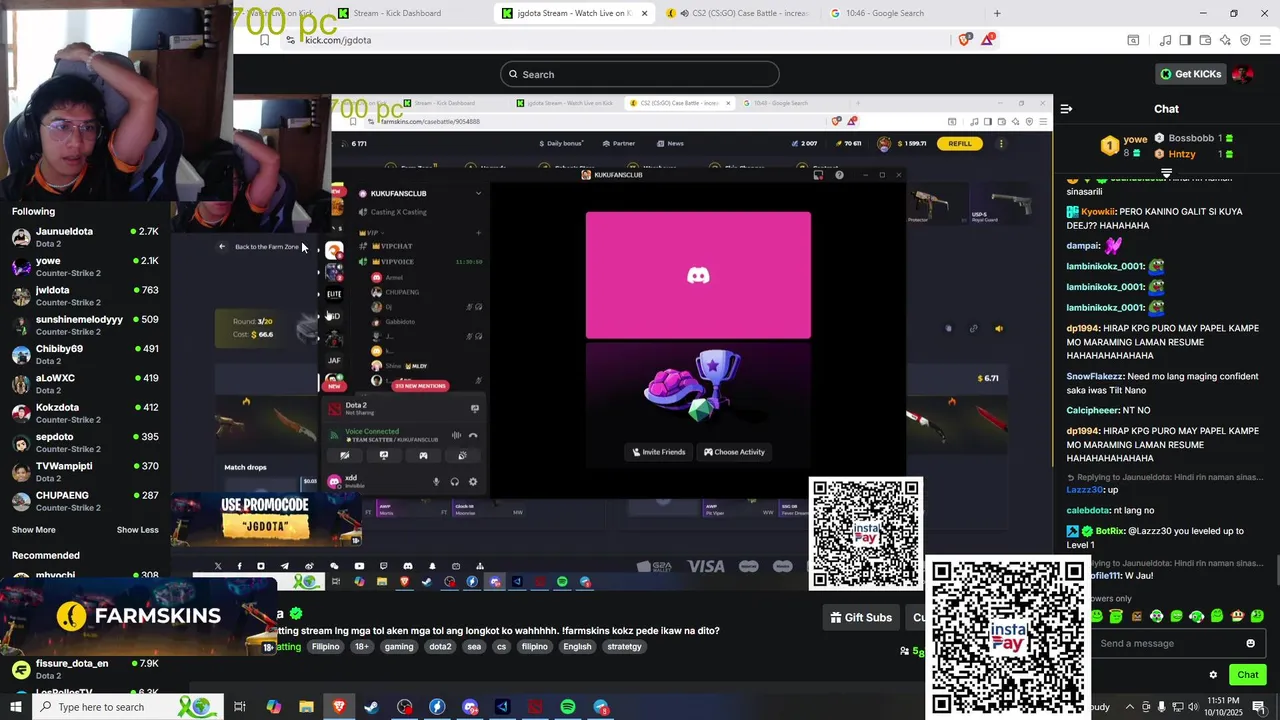Click the Windows taskbar search box
This screenshot has height=720, width=1280.
[128, 707]
